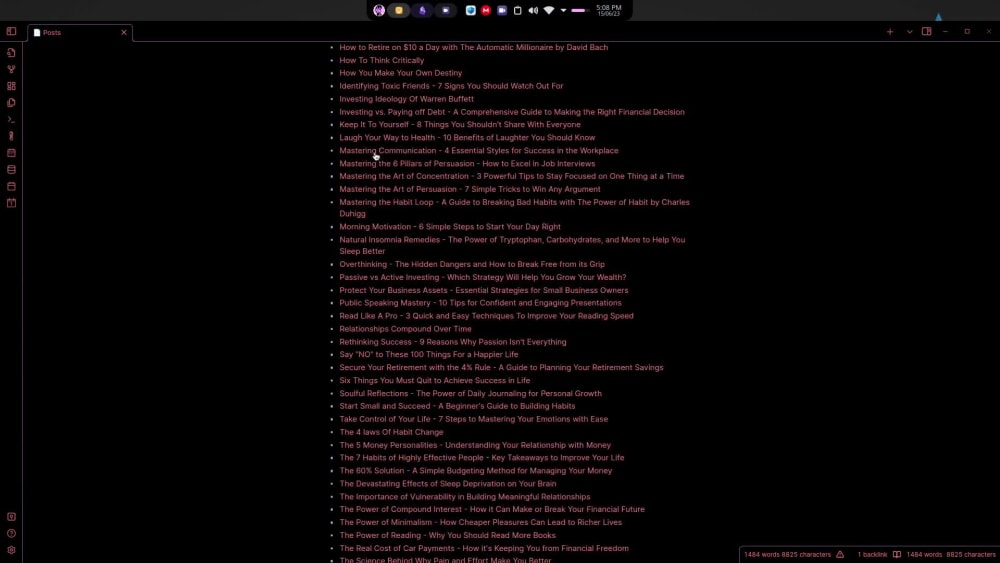Open link 'Keep It To Yourself - 8 Things'

(460, 125)
